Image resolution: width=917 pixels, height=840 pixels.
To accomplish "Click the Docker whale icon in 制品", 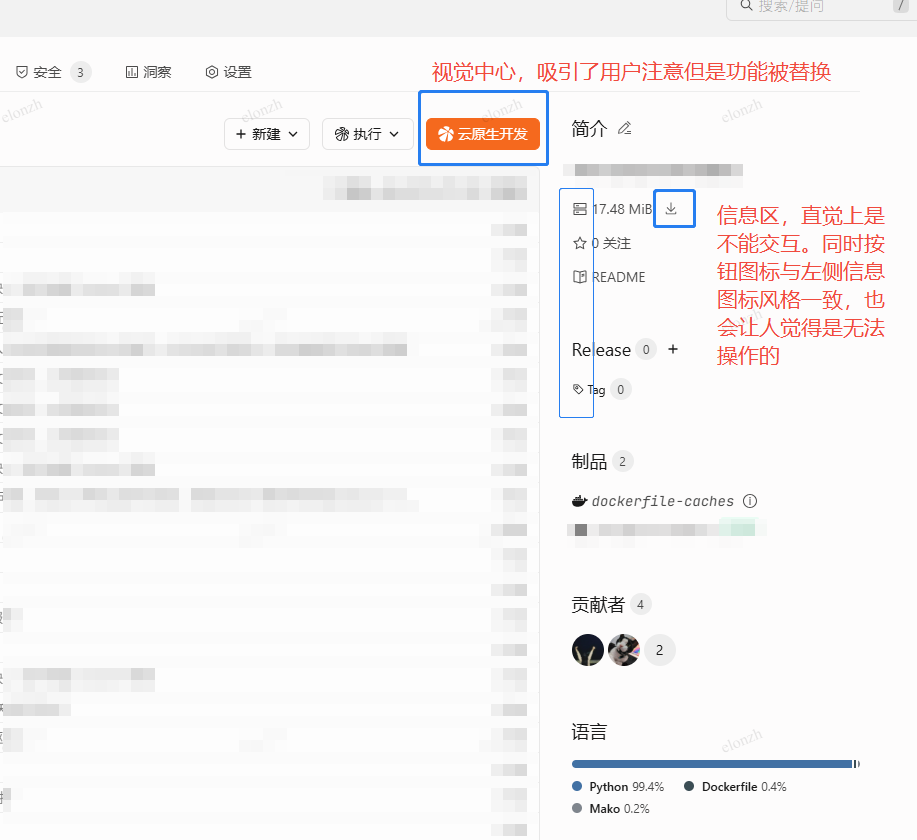I will pyautogui.click(x=579, y=501).
